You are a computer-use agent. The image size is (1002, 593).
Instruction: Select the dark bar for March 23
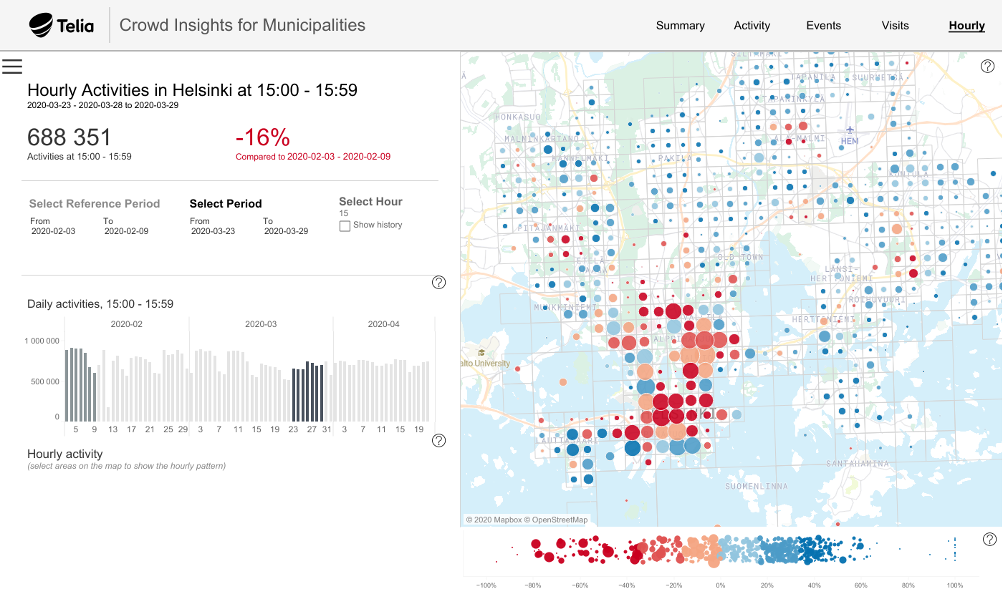(294, 395)
